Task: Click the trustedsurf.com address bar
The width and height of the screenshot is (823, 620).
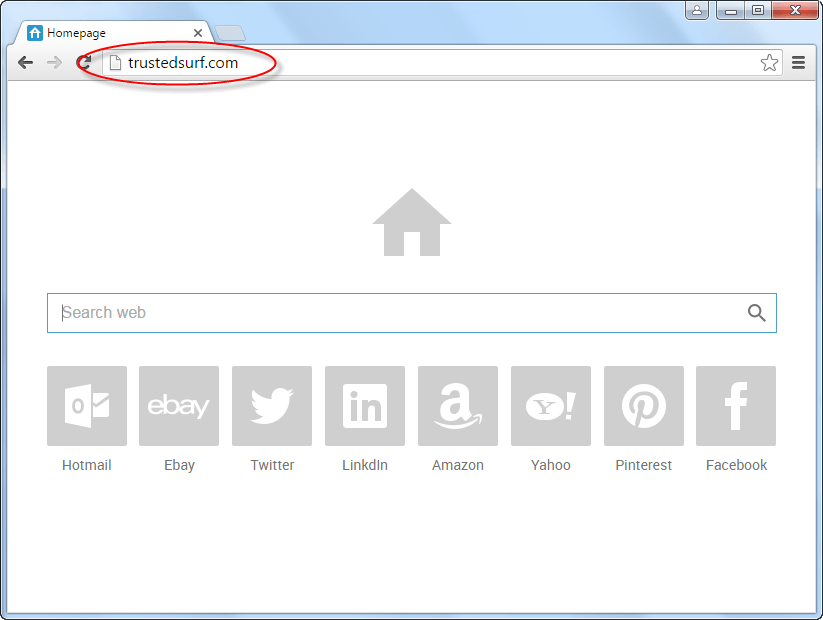Action: point(442,63)
